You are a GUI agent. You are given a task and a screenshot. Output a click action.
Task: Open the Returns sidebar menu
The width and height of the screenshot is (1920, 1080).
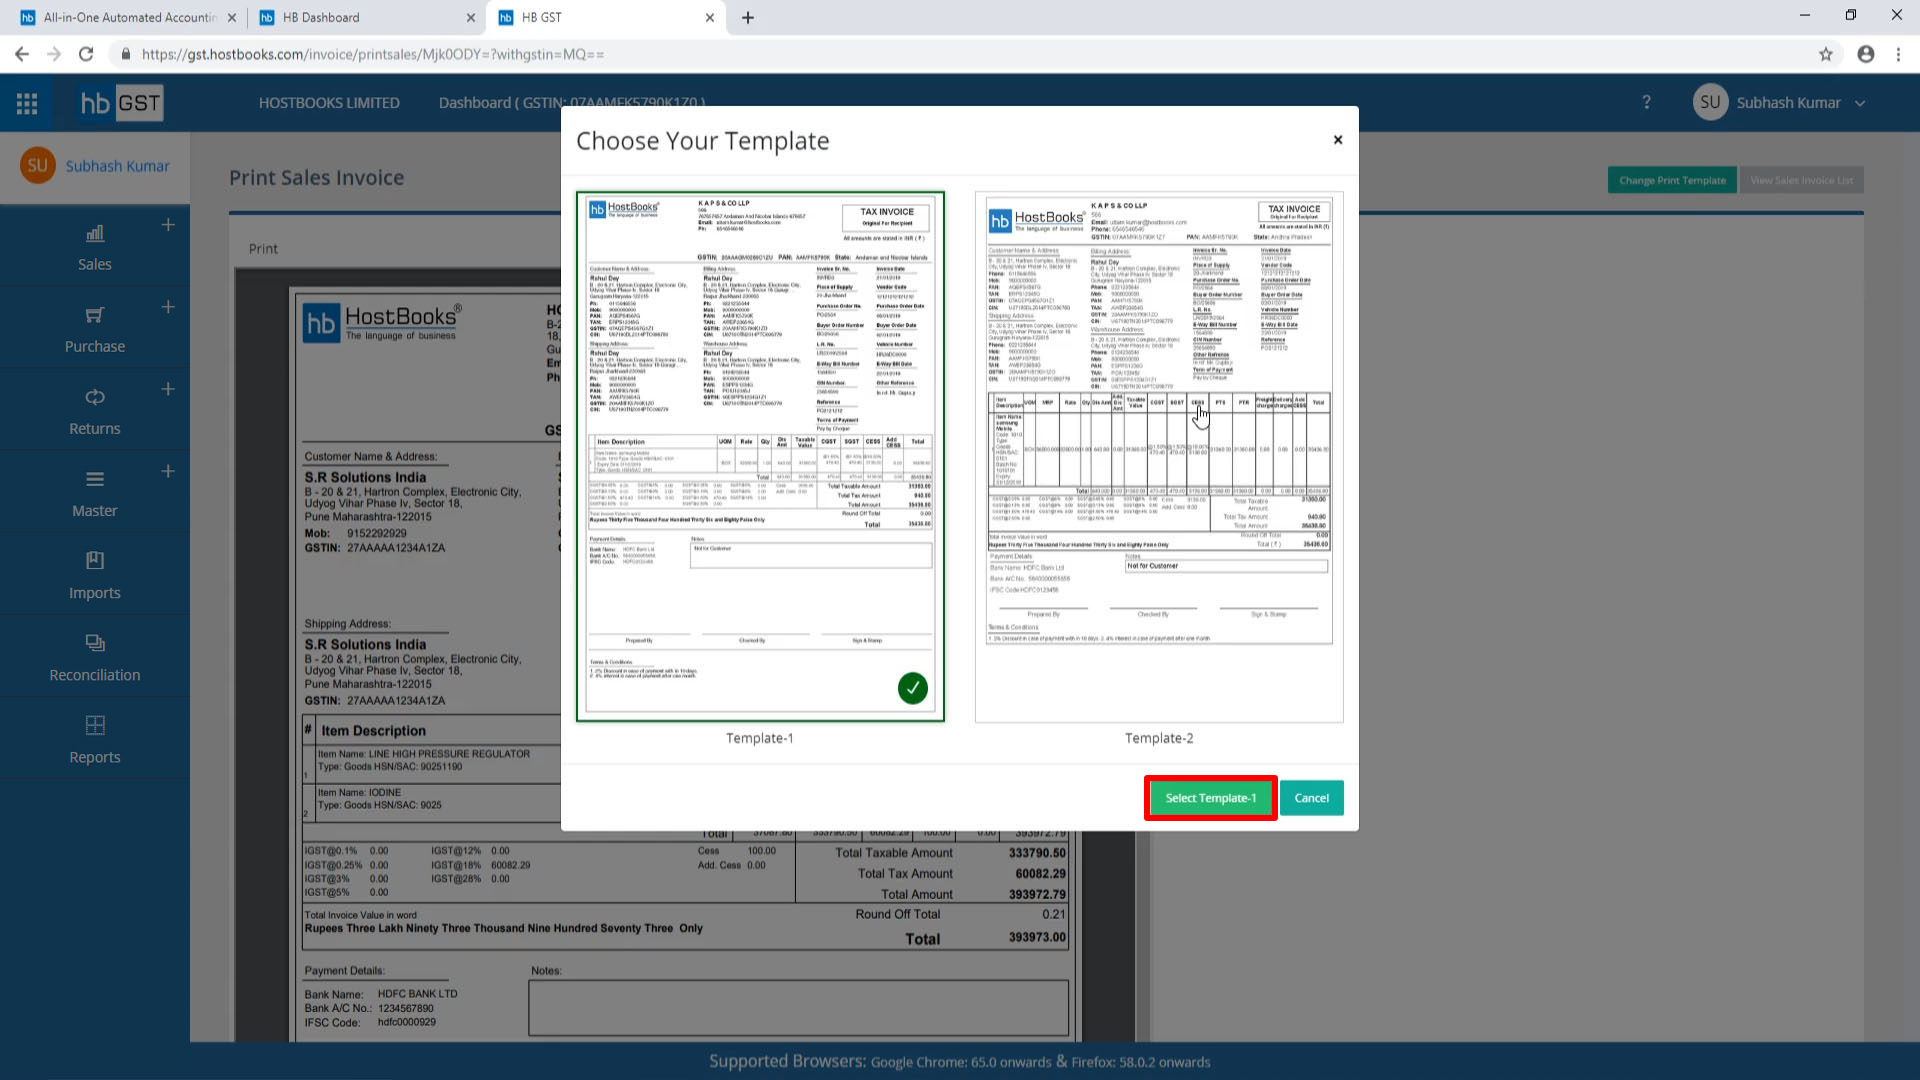click(x=94, y=411)
